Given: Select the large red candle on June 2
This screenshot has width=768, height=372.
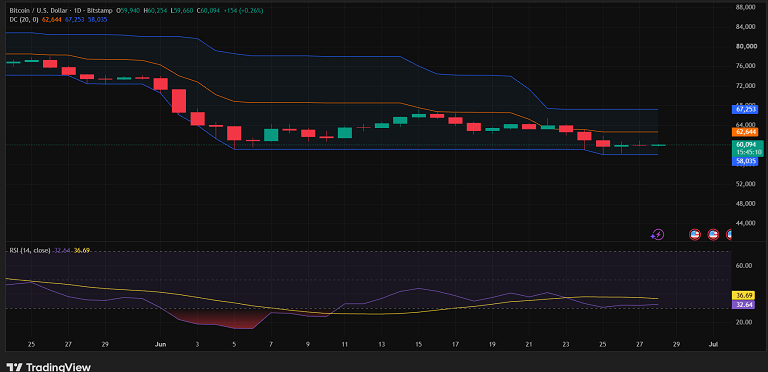Looking at the screenshot, I should [x=179, y=101].
